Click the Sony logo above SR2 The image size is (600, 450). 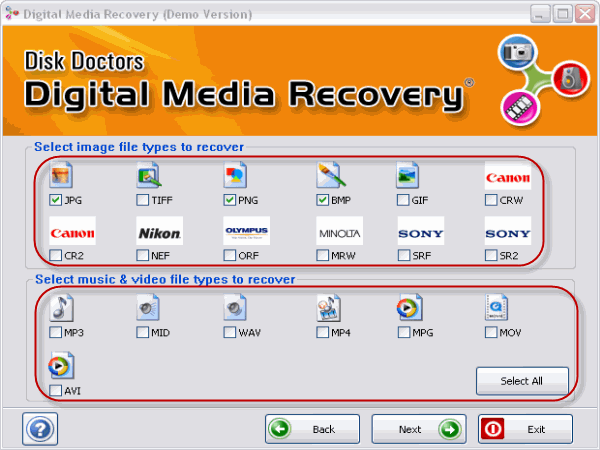(x=508, y=231)
